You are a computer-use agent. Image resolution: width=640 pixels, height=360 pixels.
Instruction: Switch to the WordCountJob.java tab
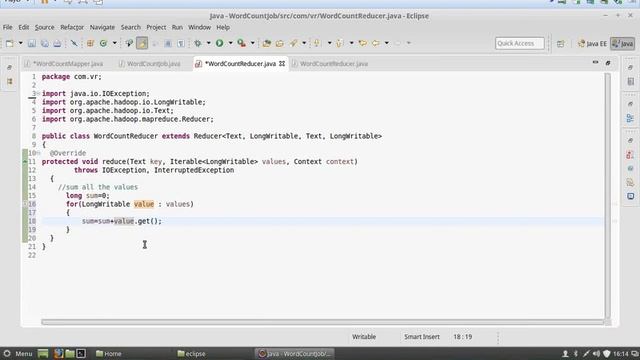pyautogui.click(x=150, y=64)
